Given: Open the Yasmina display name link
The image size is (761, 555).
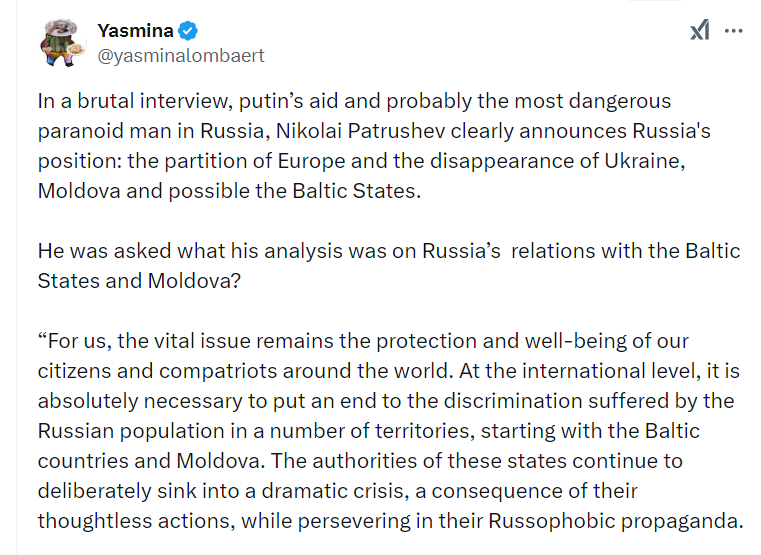Looking at the screenshot, I should 135,31.
